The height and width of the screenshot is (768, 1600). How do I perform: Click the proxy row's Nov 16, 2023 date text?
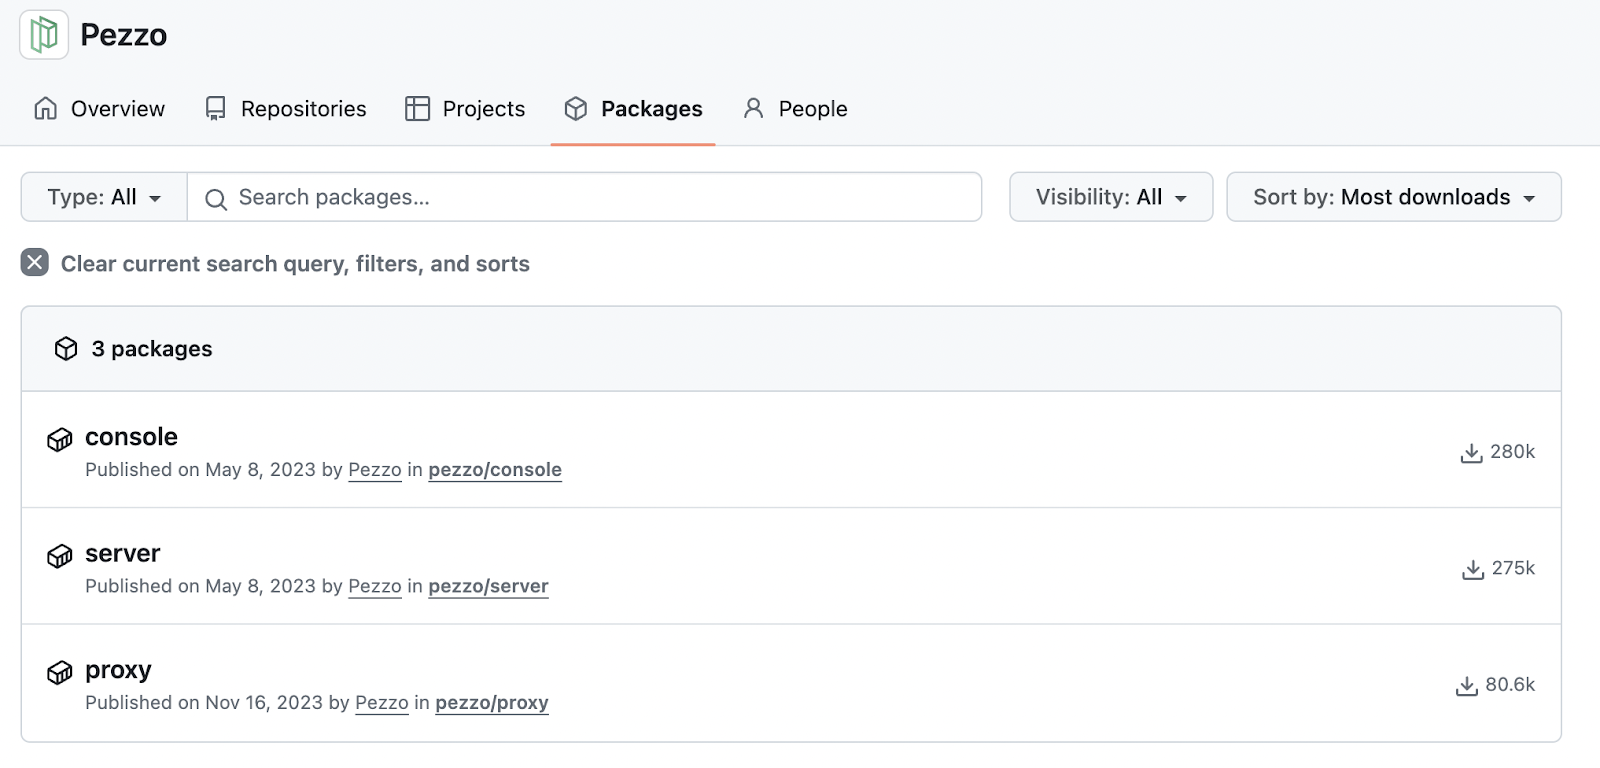(x=264, y=703)
